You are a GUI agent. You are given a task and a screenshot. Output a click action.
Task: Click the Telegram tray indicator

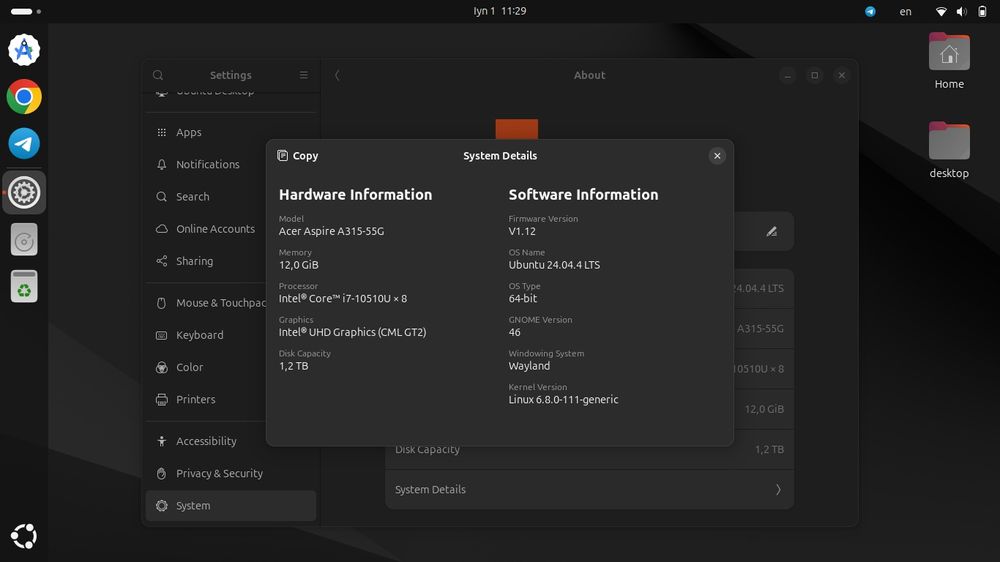[x=870, y=11]
